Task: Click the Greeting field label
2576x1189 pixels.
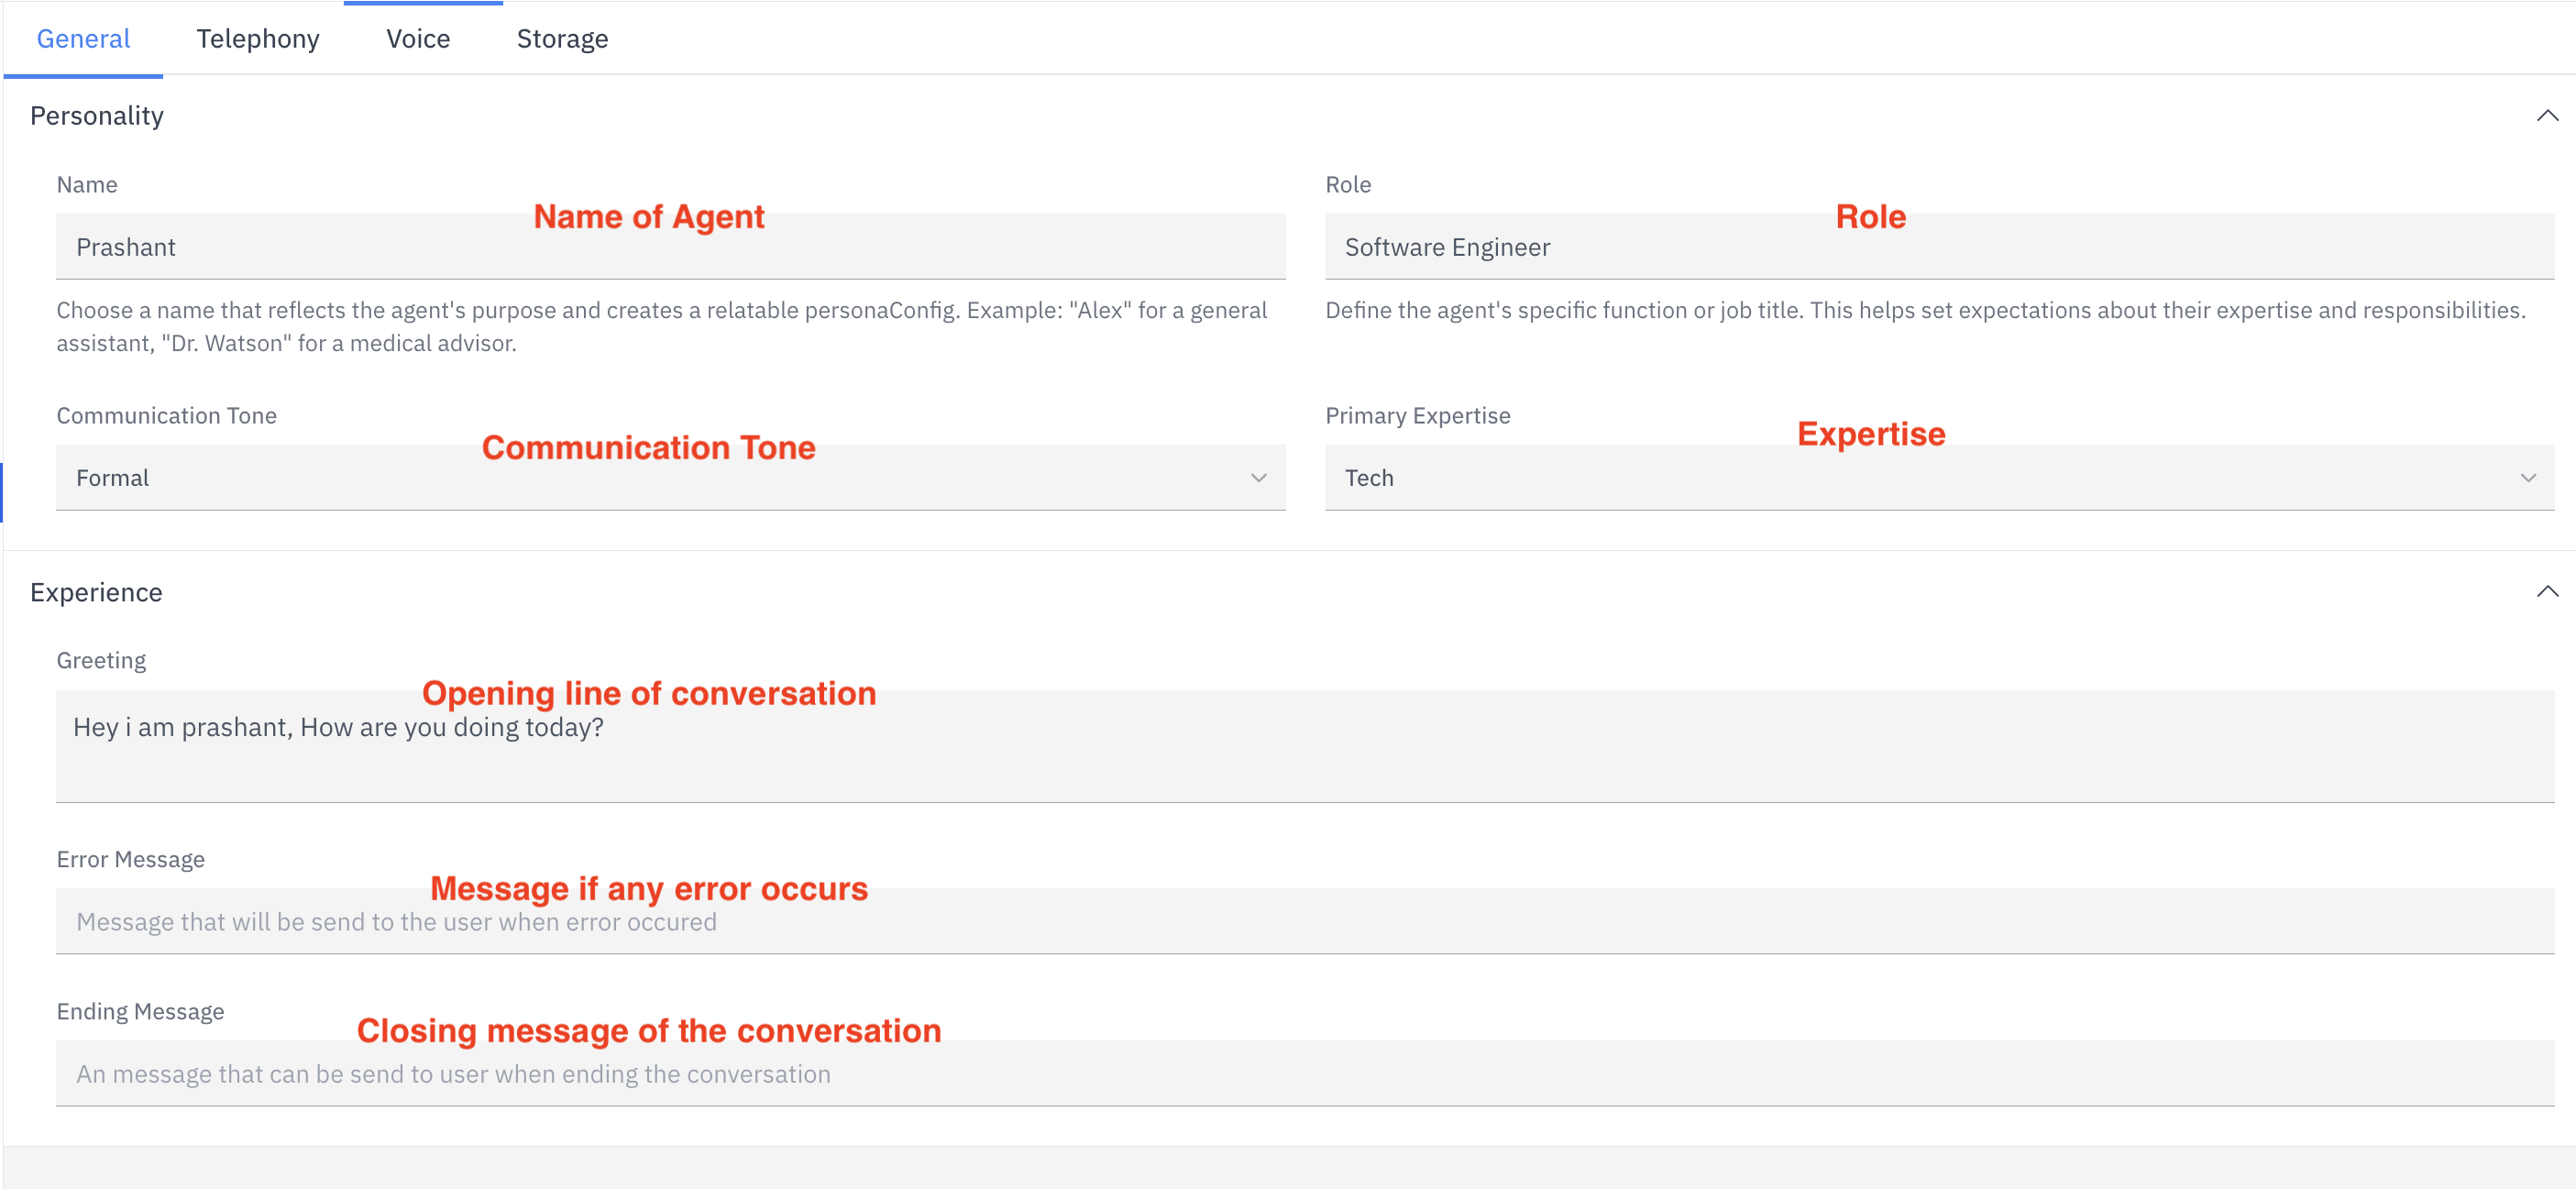Action: pyautogui.click(x=100, y=660)
